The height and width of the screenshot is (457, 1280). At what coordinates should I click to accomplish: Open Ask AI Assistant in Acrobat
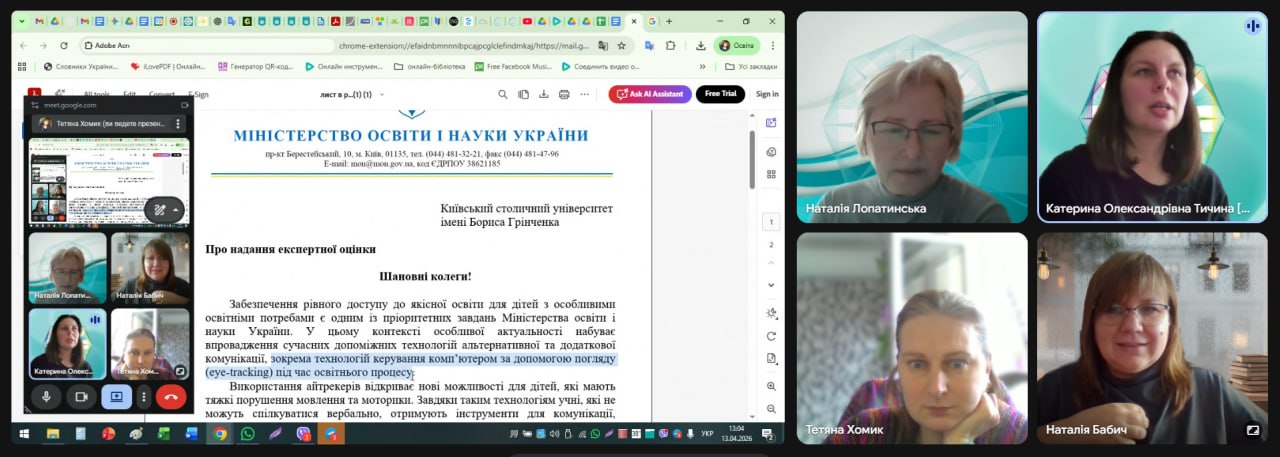[650, 94]
